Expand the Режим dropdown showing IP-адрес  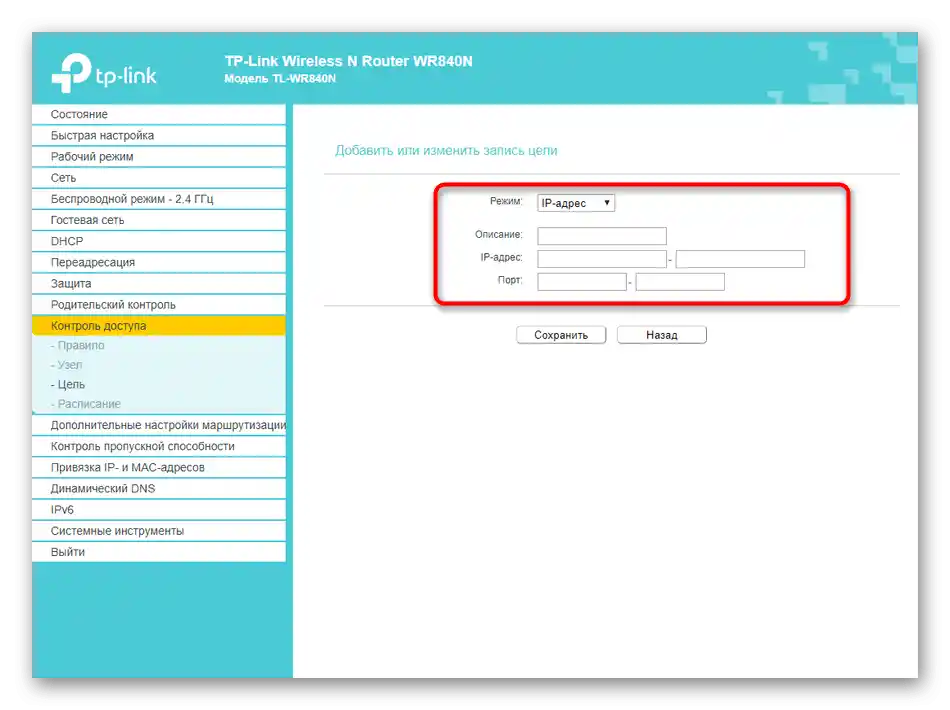click(576, 203)
